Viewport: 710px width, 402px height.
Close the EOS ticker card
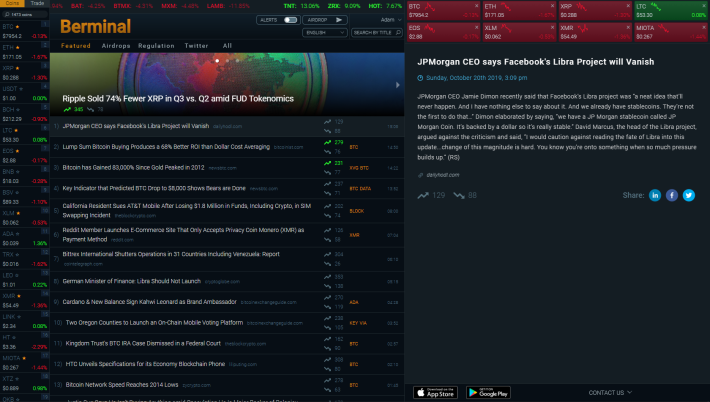coord(476,28)
